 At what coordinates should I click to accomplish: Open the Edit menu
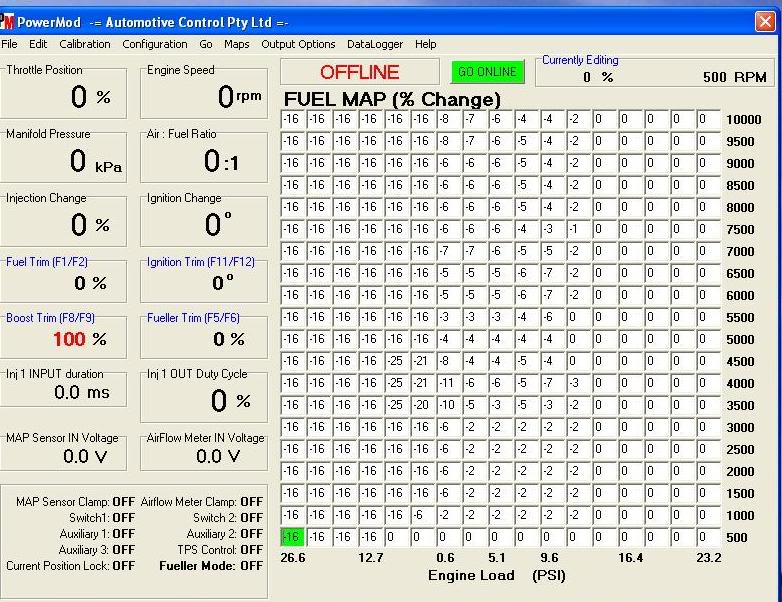(38, 44)
